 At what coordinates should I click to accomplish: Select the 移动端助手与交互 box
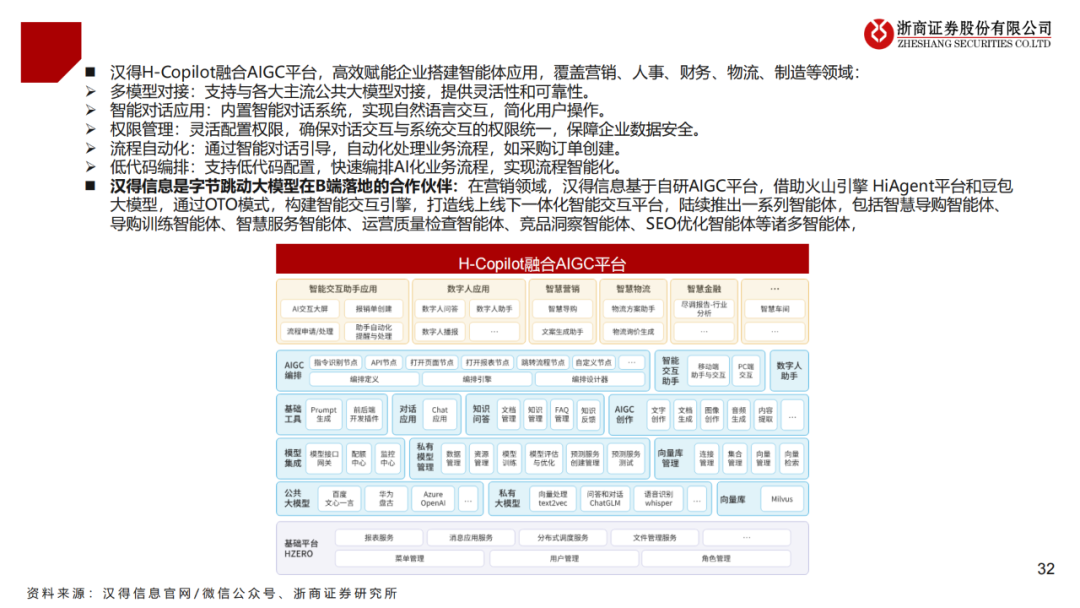708,371
